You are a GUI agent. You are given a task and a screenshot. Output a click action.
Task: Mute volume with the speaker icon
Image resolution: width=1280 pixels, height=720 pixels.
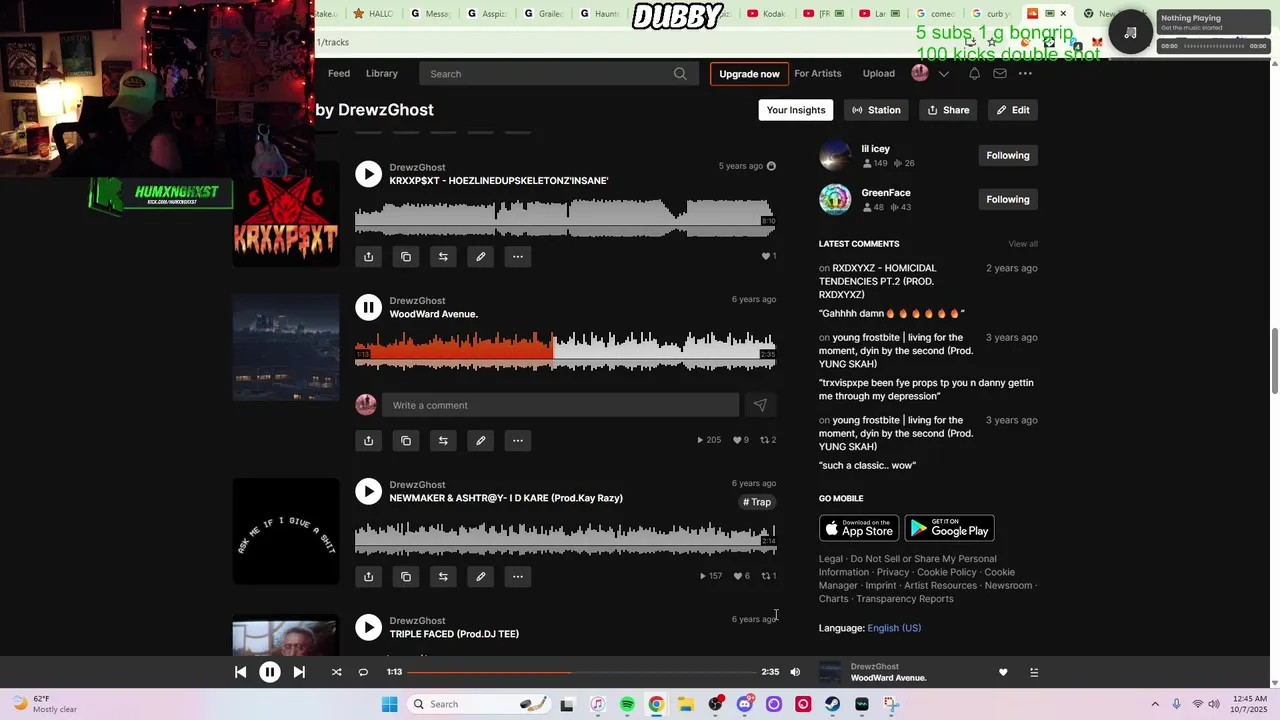(x=795, y=672)
